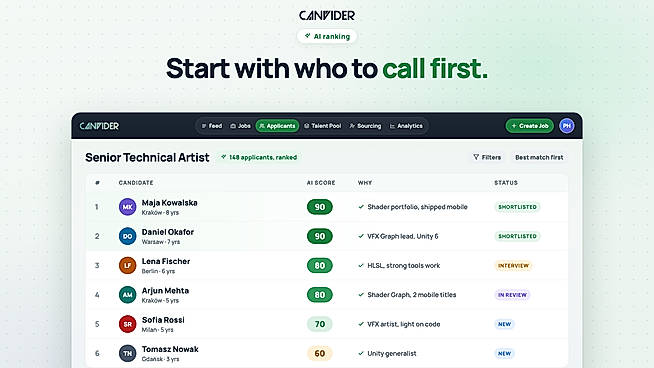This screenshot has width=654, height=368.
Task: Click 'Kraków · 8 yrs' under Maja Kowalska
Action: click(160, 212)
